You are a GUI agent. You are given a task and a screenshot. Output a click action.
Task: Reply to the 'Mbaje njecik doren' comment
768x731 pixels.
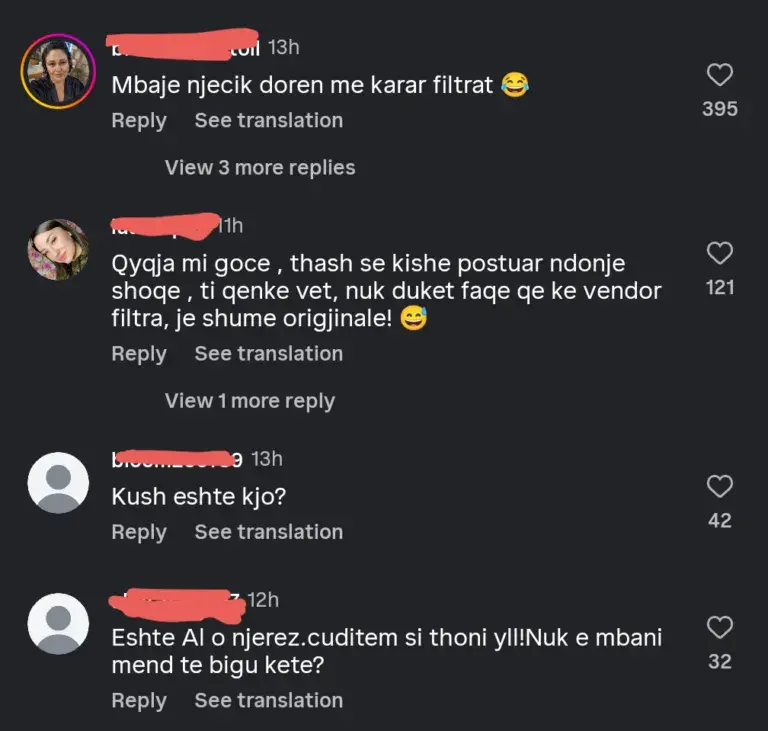[139, 120]
